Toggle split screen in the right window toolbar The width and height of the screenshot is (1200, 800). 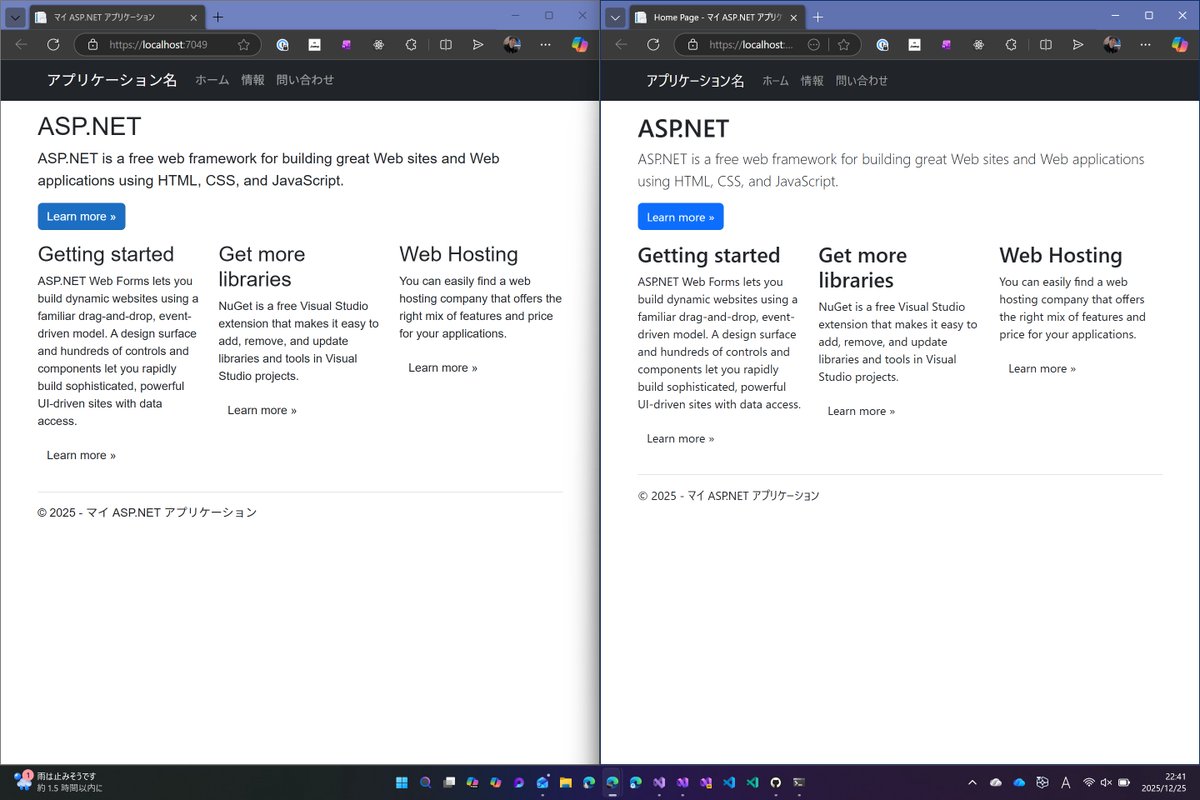(1045, 45)
